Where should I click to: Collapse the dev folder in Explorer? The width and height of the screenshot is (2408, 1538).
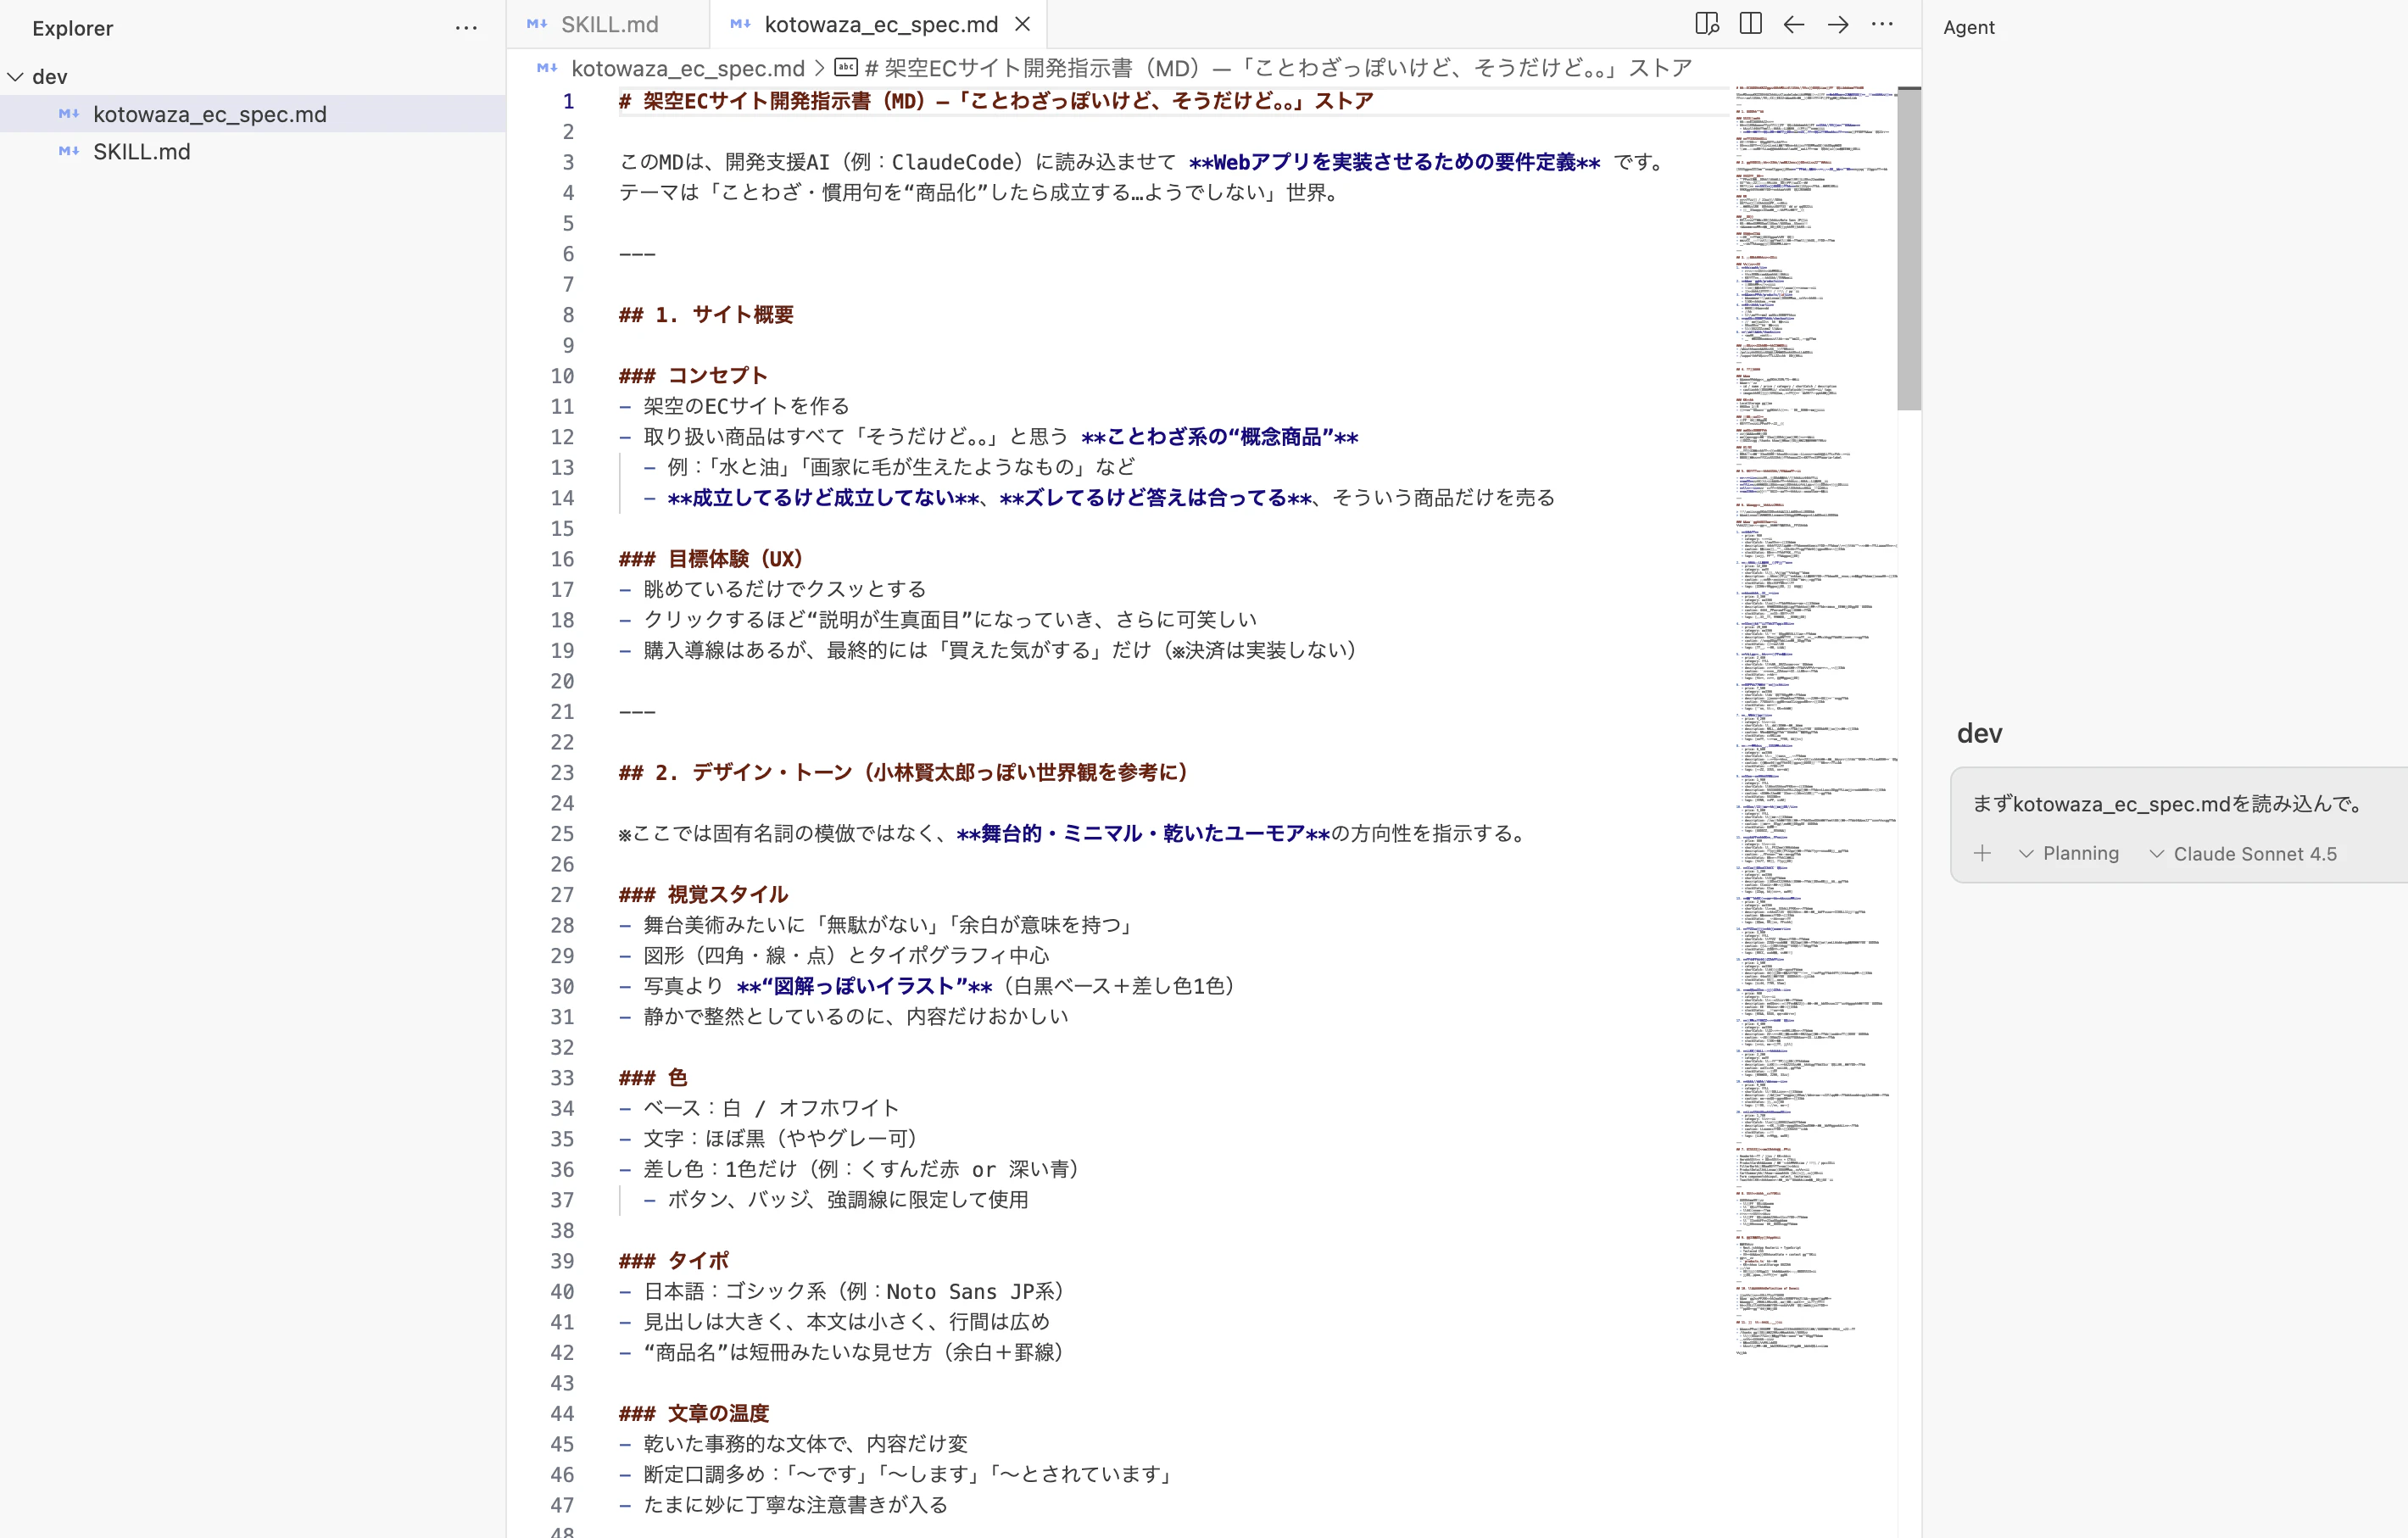point(15,76)
